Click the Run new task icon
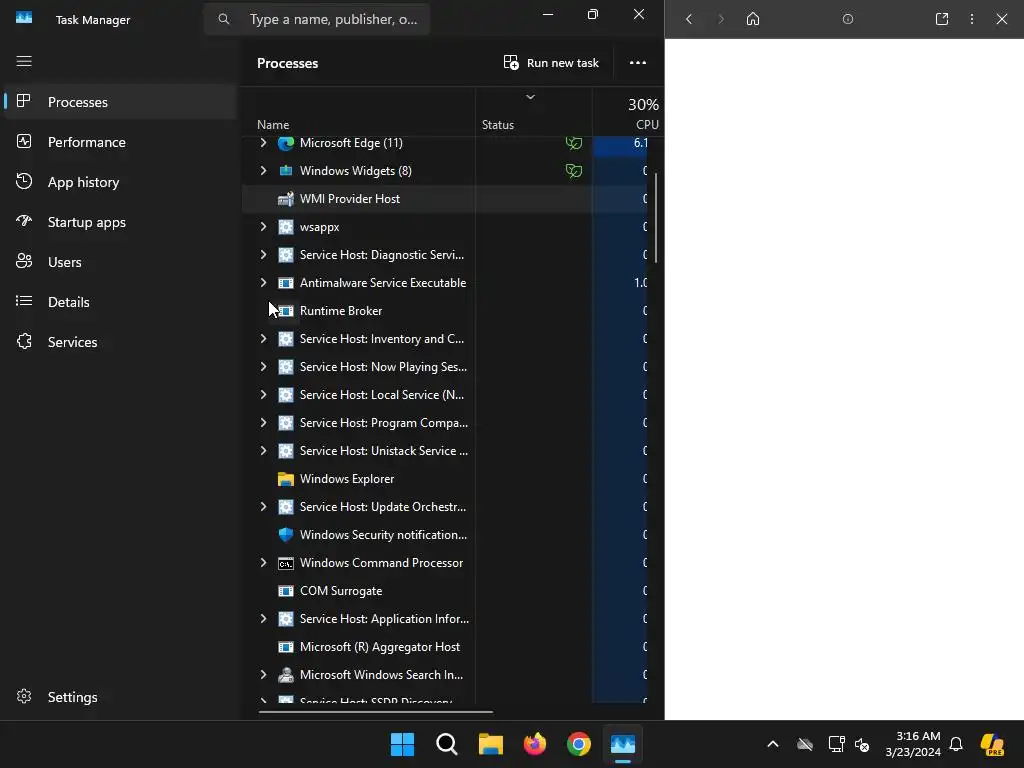This screenshot has height=768, width=1024. pyautogui.click(x=511, y=63)
